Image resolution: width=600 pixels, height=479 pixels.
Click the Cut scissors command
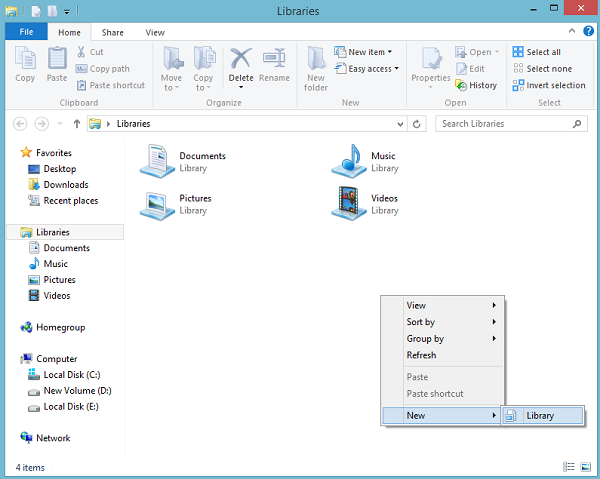(90, 52)
